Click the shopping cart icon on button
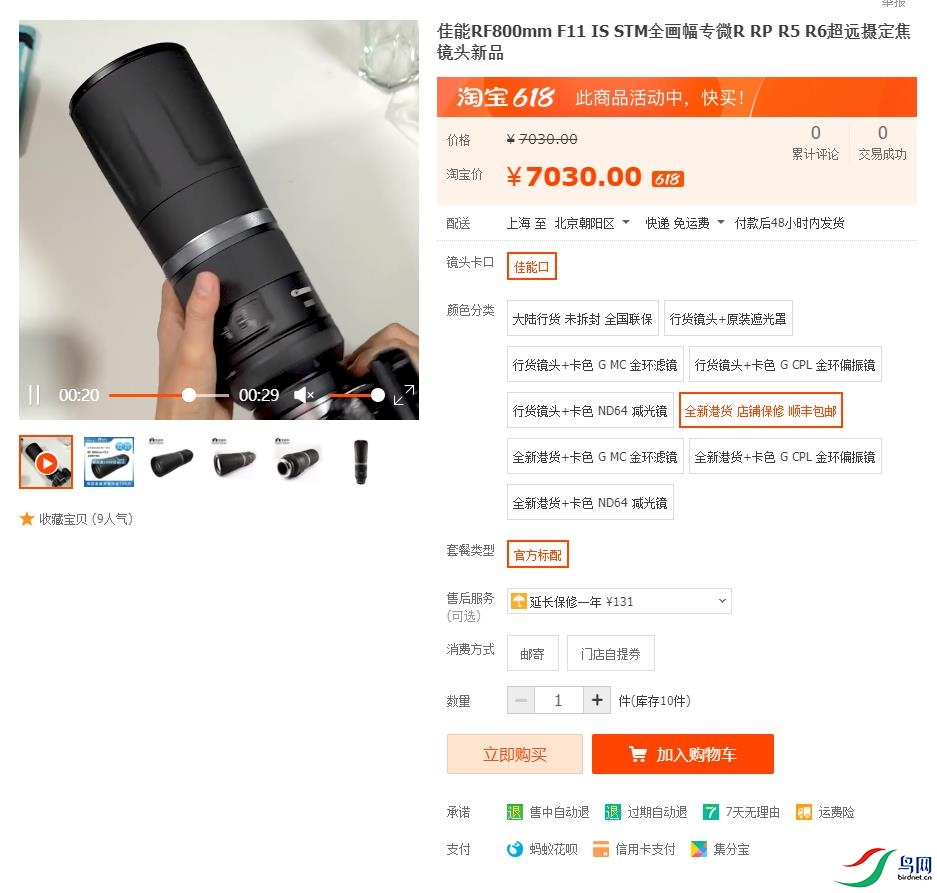The image size is (937, 893). click(x=638, y=754)
